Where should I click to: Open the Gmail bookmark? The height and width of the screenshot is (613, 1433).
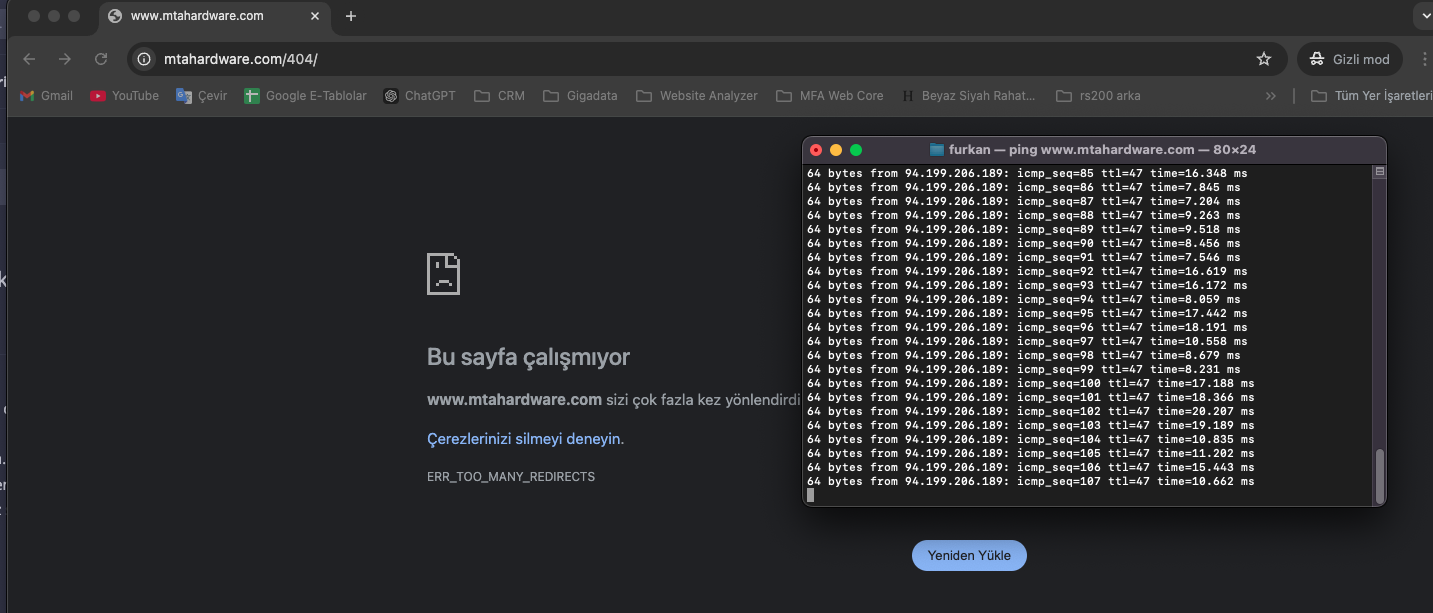pyautogui.click(x=46, y=96)
